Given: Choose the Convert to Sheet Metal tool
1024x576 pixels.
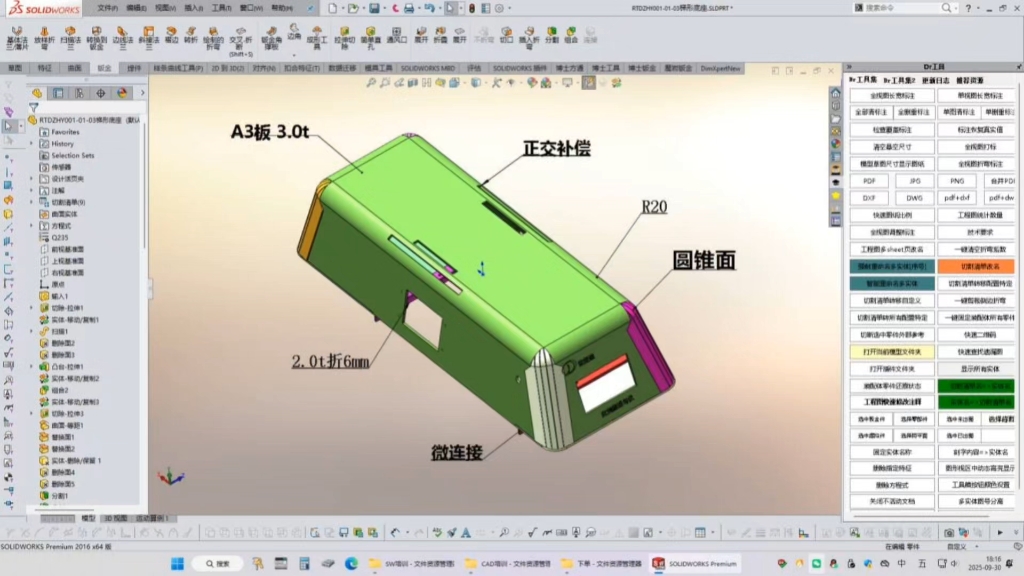Looking at the screenshot, I should pos(97,38).
